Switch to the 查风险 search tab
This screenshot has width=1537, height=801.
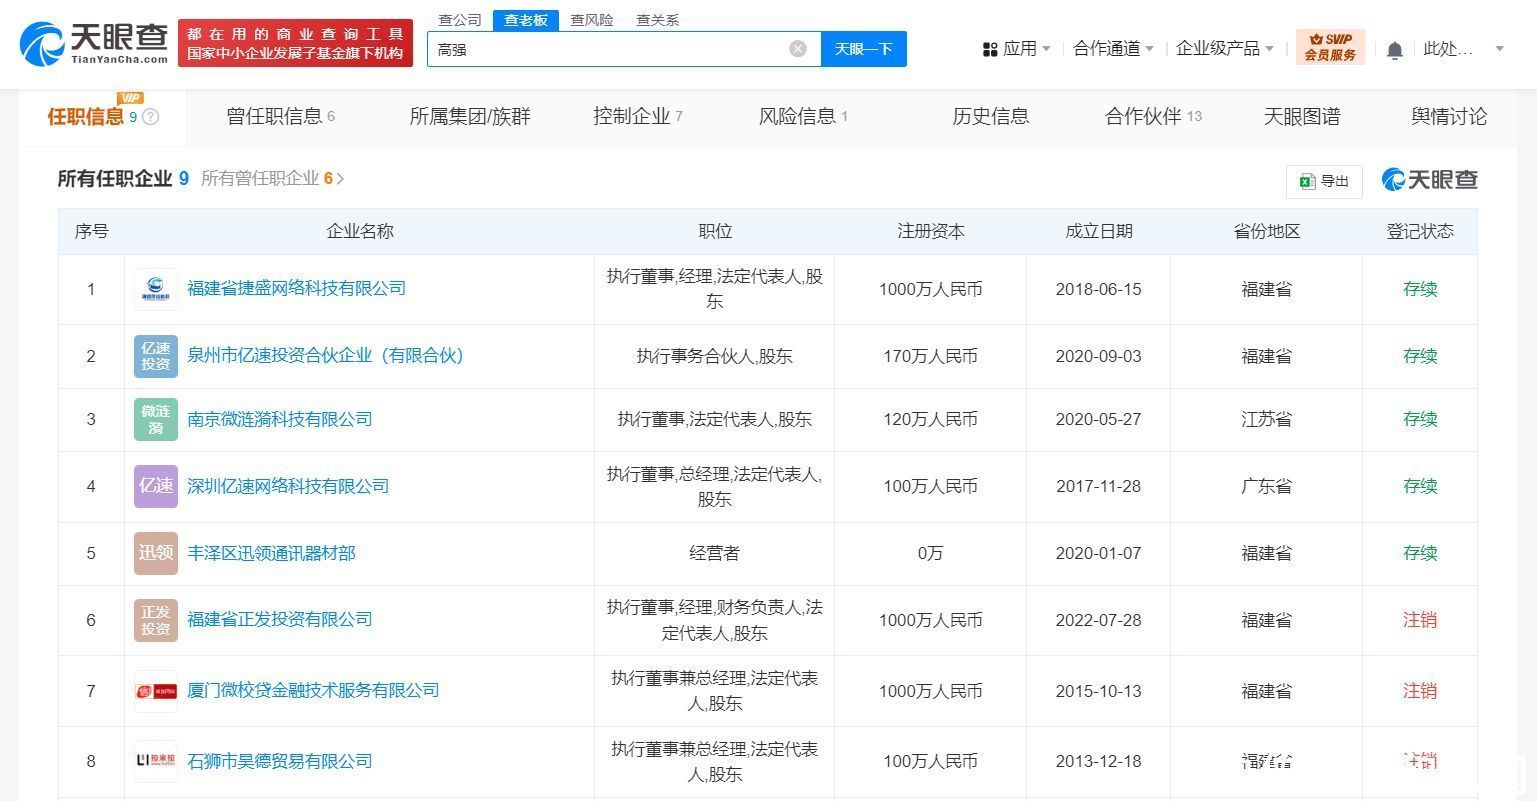591,20
